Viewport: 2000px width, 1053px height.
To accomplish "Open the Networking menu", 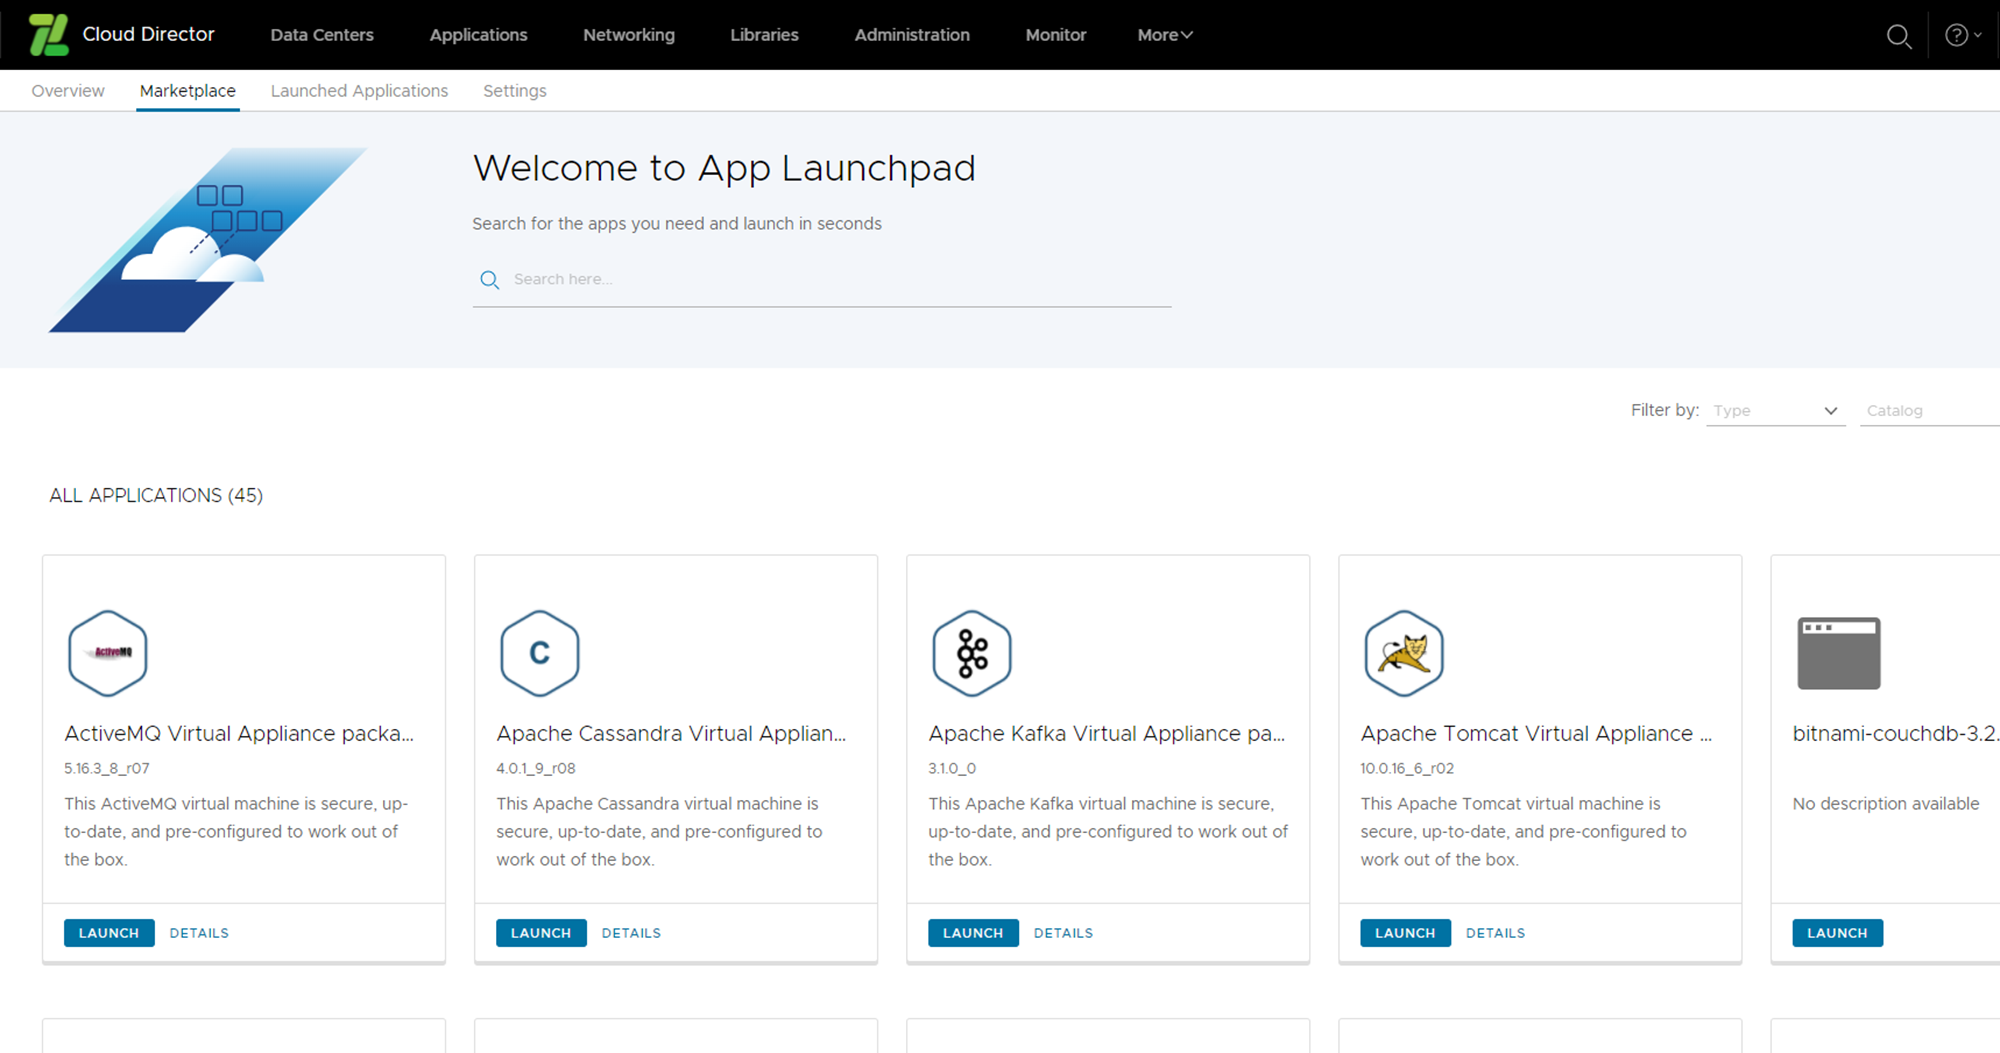I will tap(628, 35).
